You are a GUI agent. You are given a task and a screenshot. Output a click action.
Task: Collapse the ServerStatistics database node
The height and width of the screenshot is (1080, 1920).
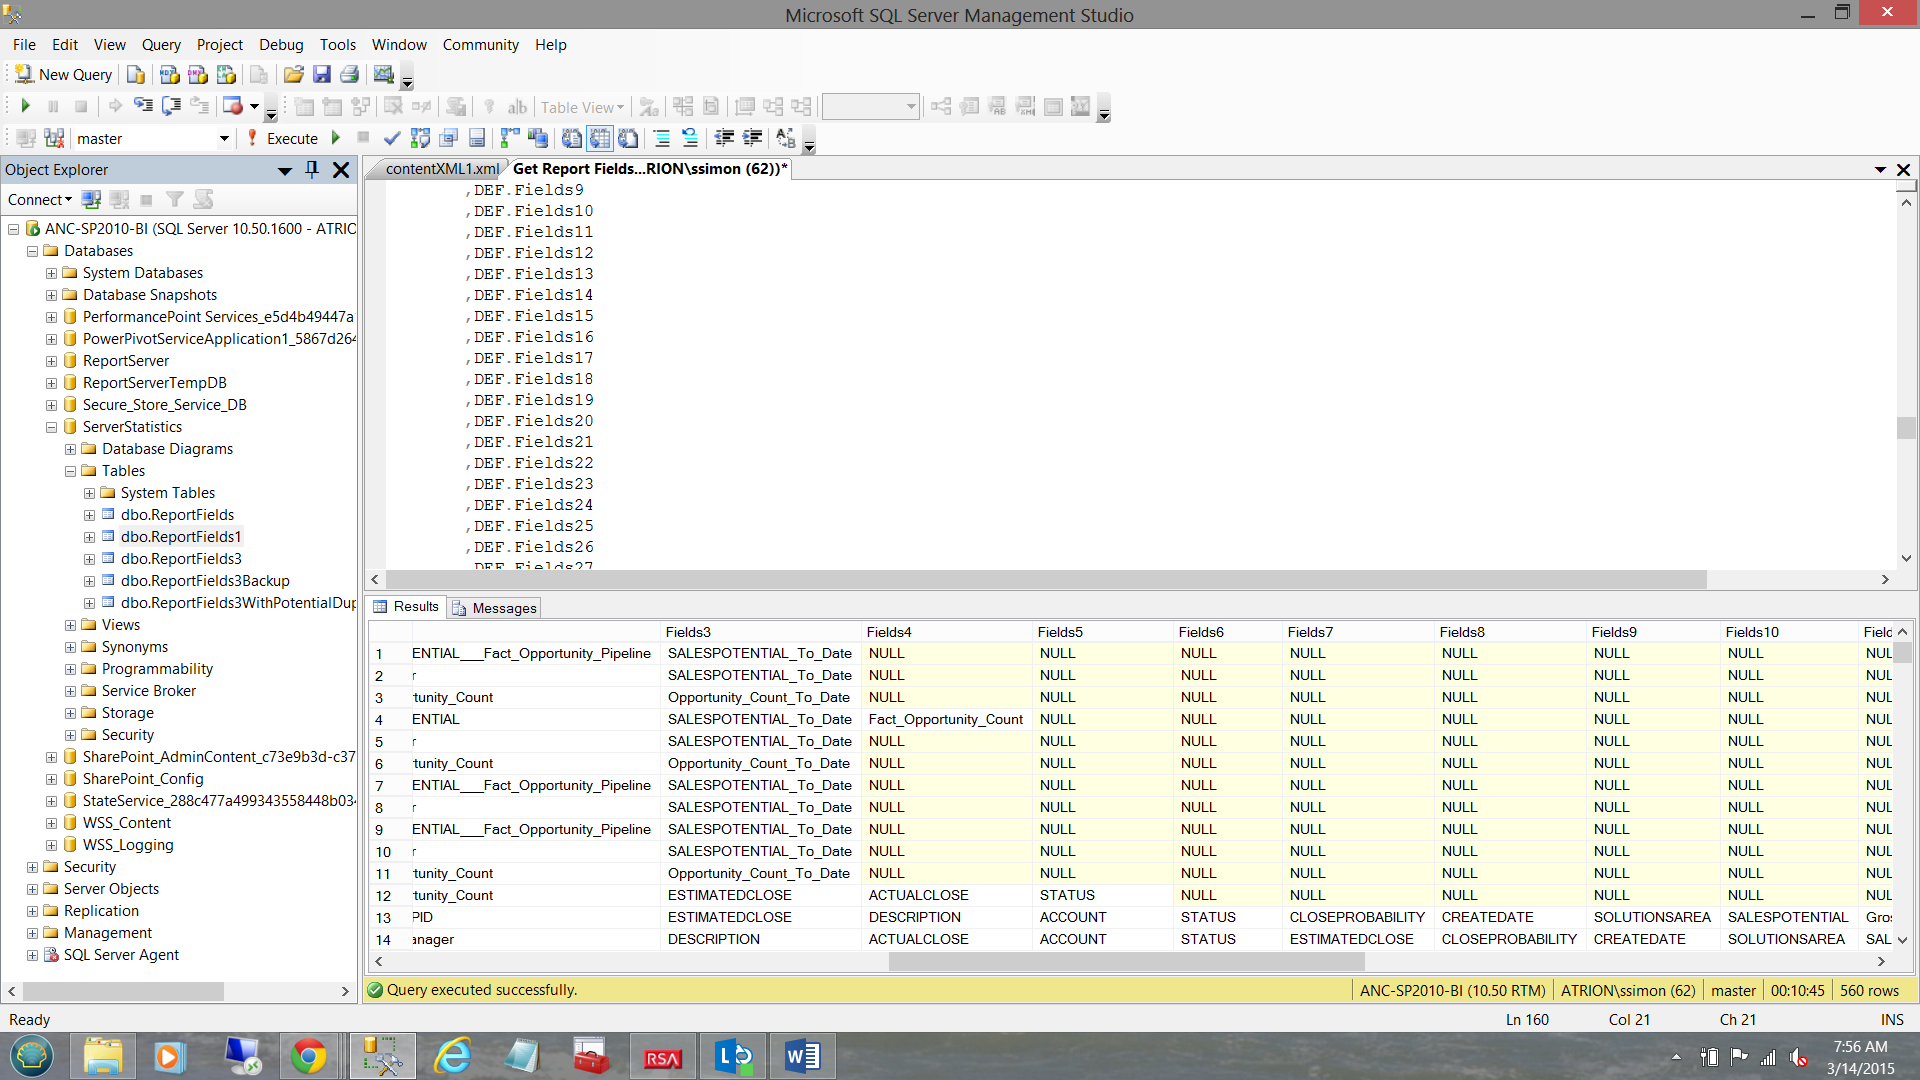coord(51,427)
